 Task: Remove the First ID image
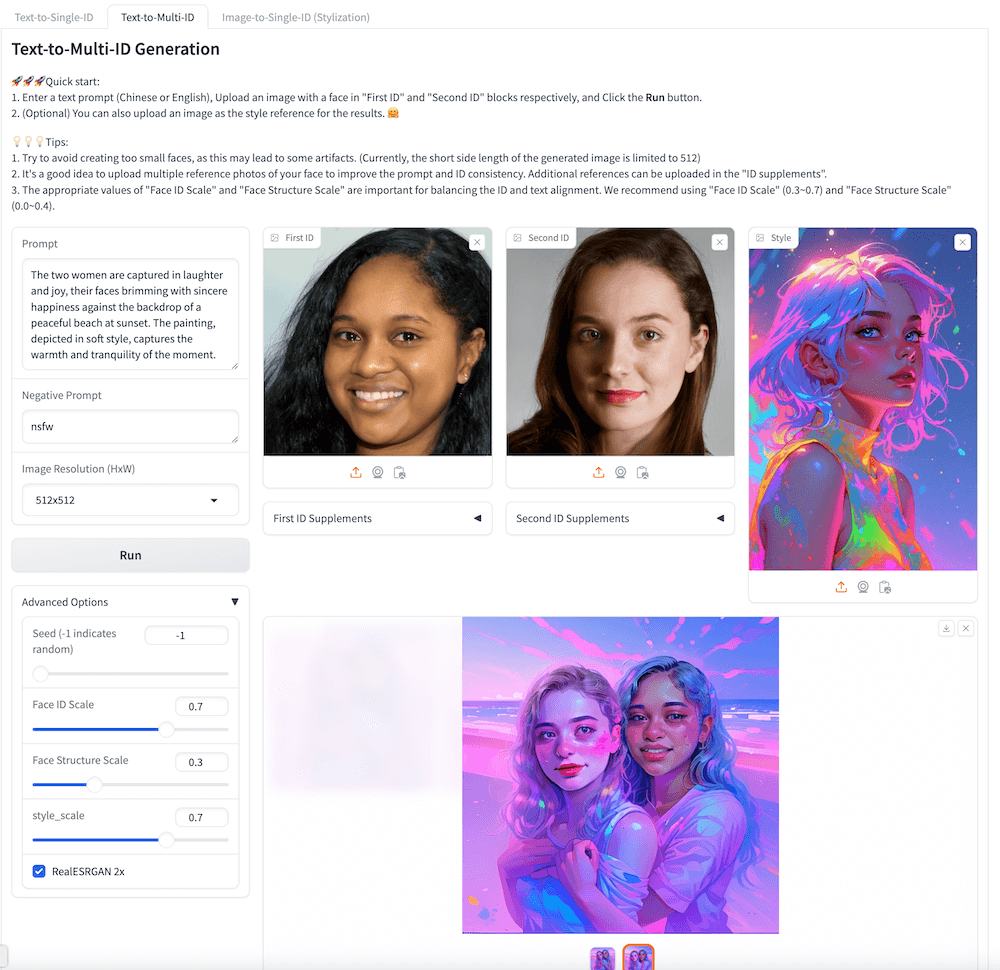pyautogui.click(x=477, y=242)
